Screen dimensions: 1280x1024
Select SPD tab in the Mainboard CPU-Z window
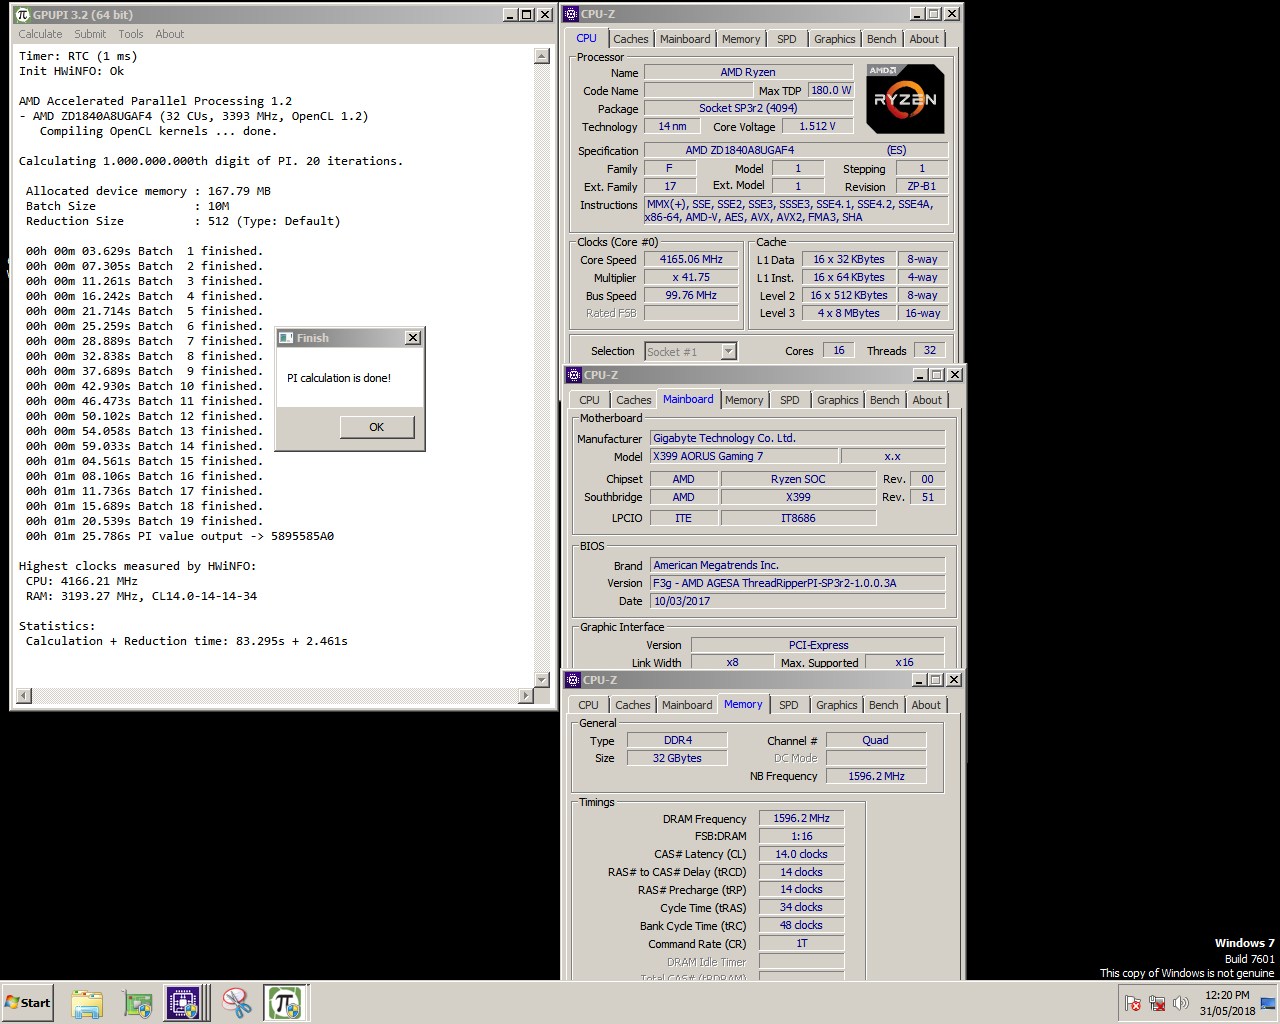click(x=790, y=400)
